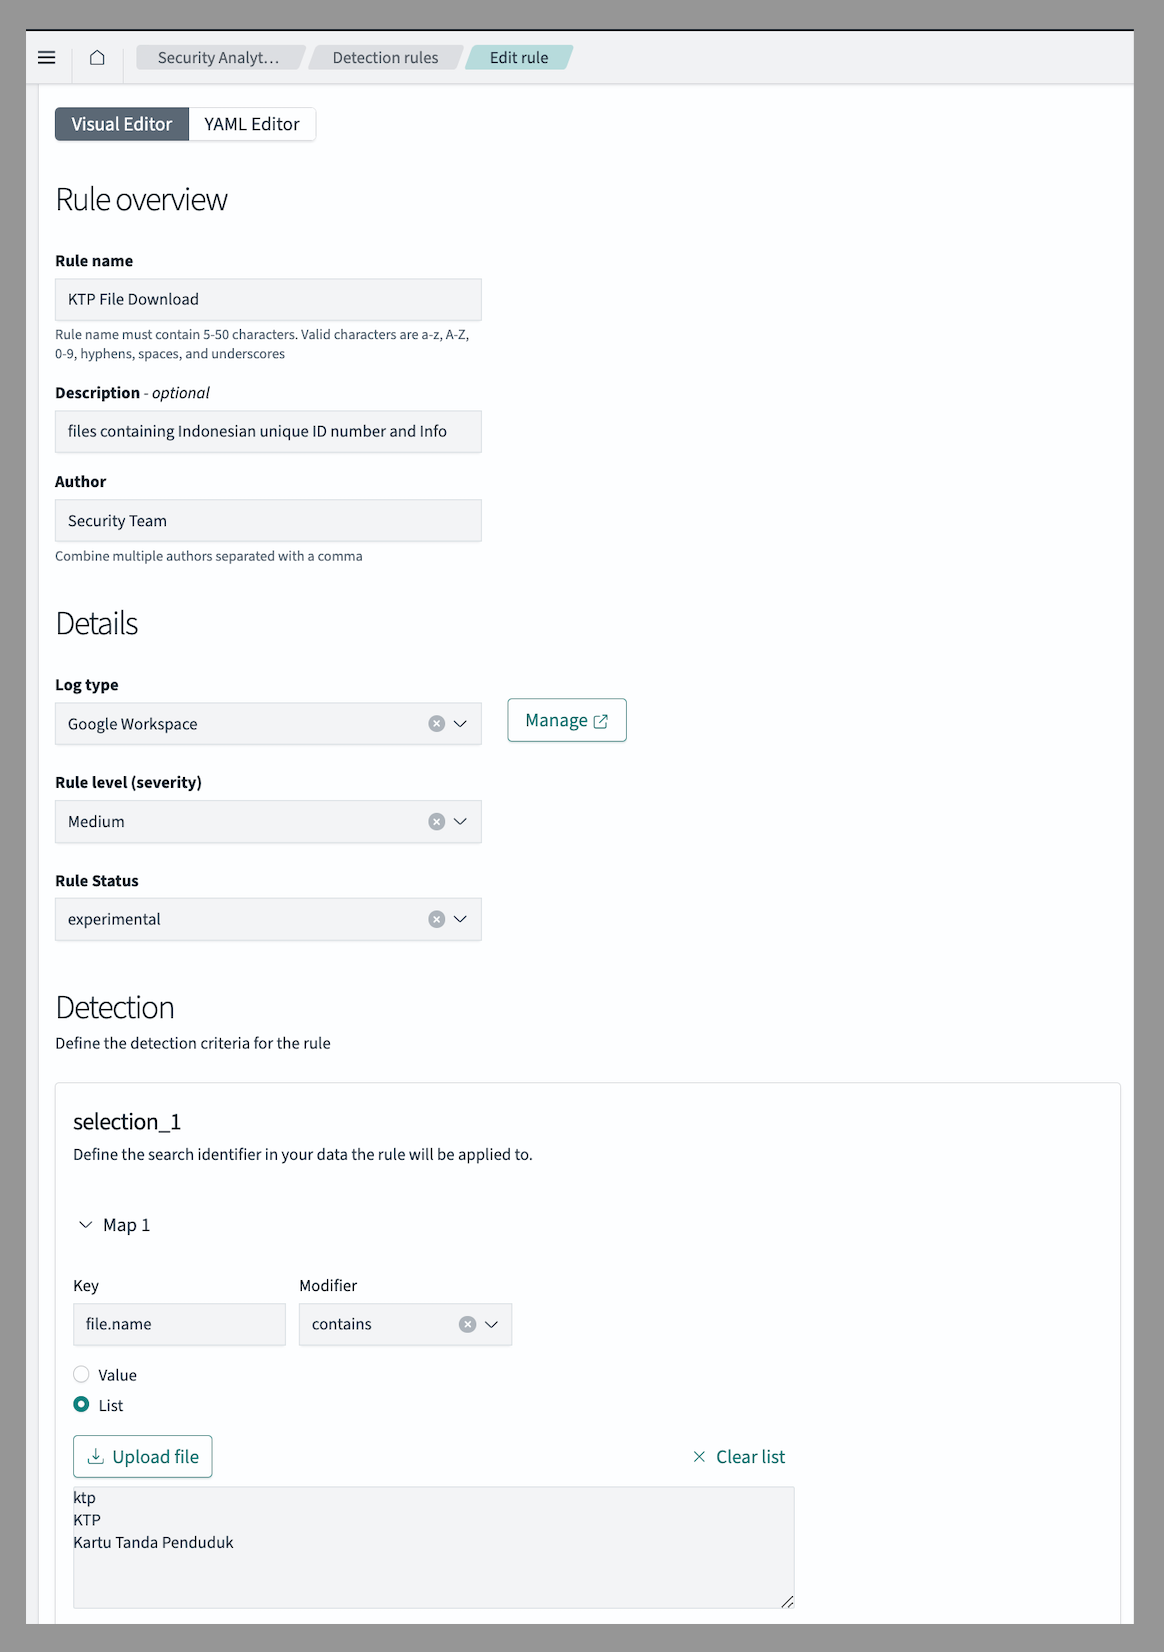Image resolution: width=1164 pixels, height=1652 pixels.
Task: Collapse the Map 1 section
Action: click(x=86, y=1225)
